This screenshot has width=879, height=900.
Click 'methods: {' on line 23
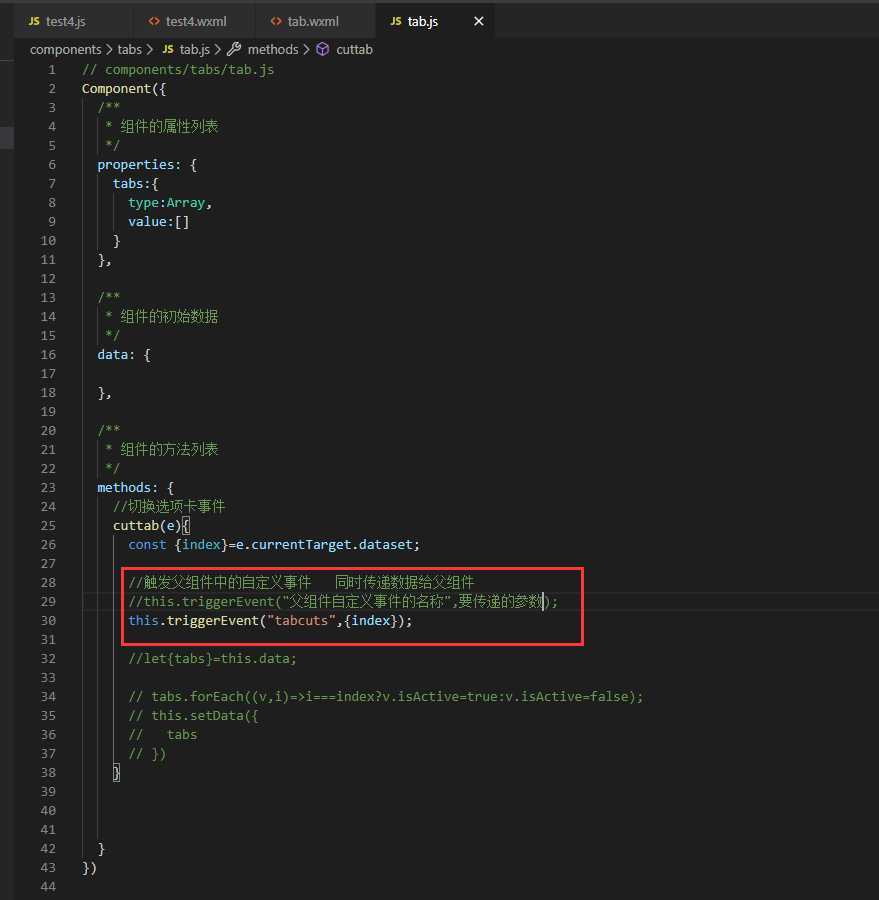135,487
